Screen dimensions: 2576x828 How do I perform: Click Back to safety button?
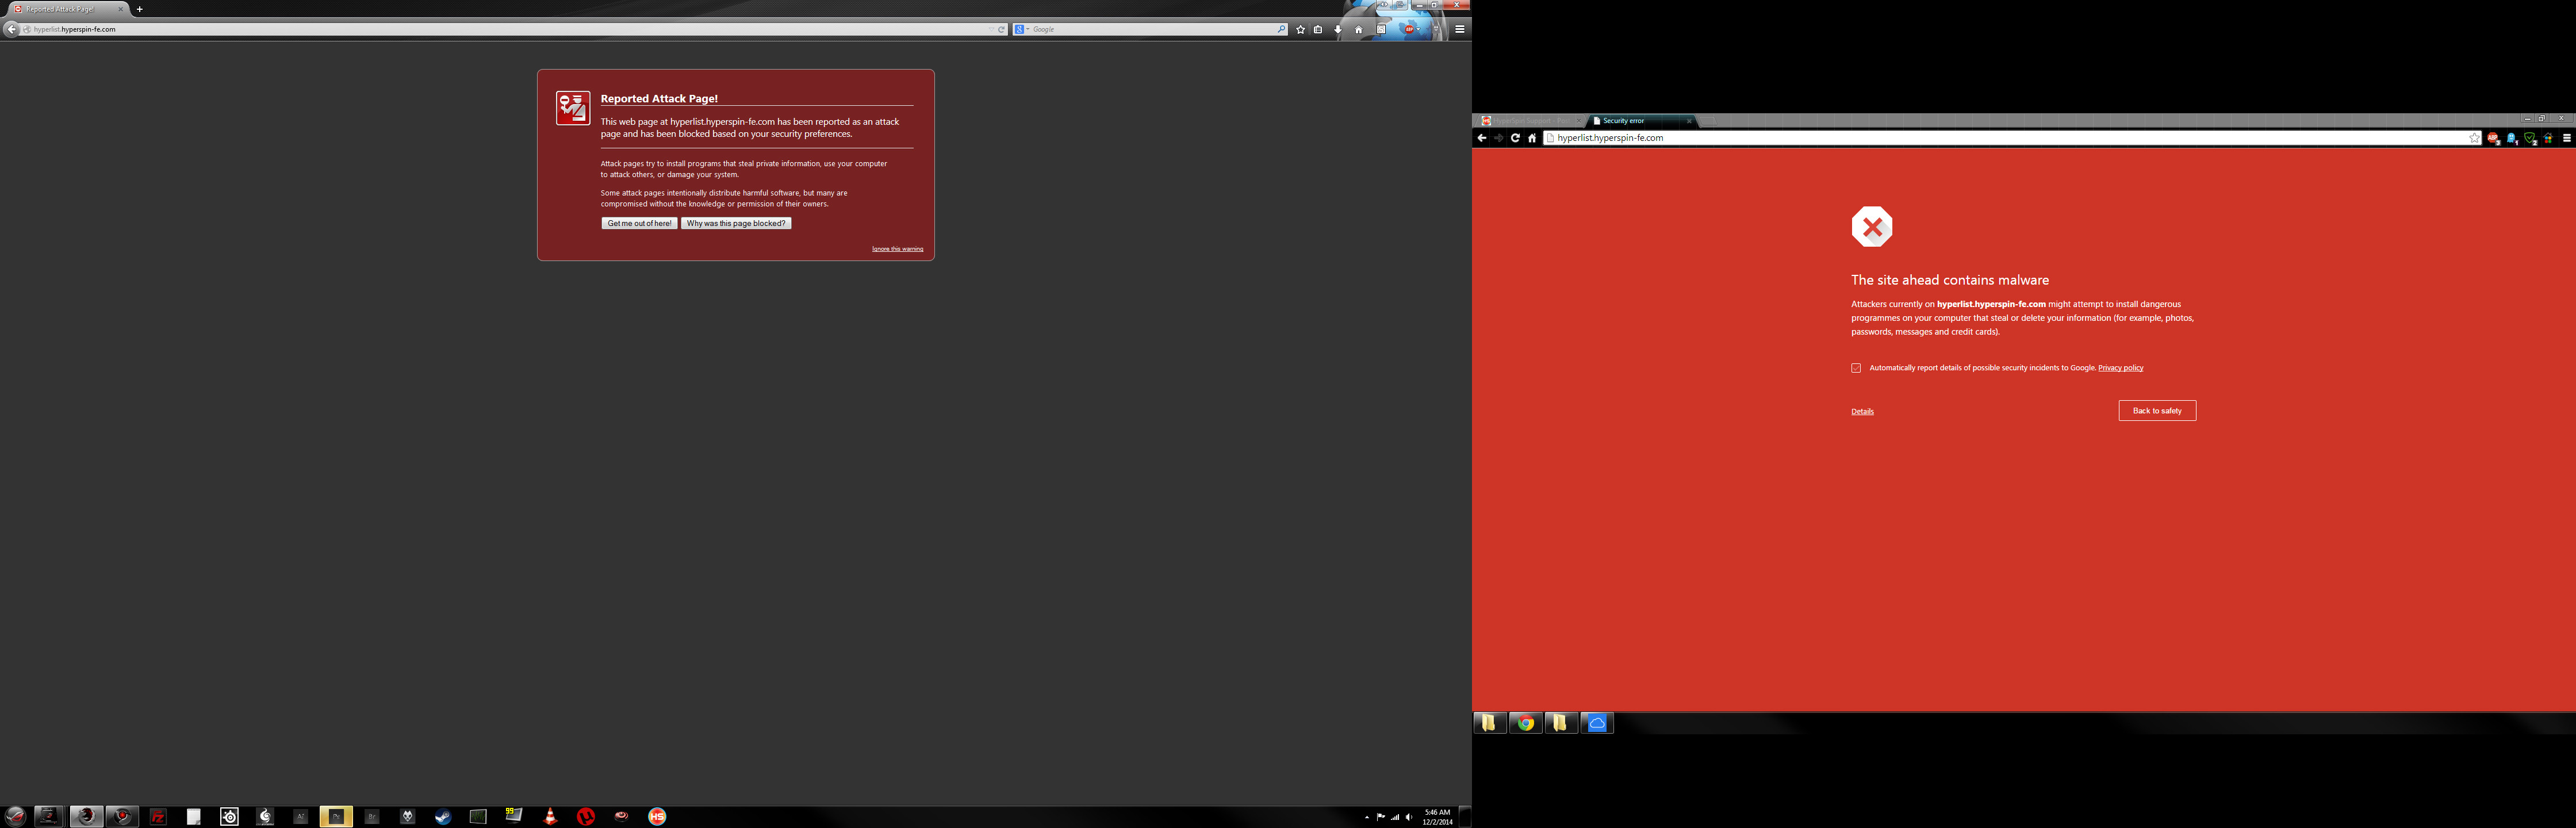tap(2157, 411)
